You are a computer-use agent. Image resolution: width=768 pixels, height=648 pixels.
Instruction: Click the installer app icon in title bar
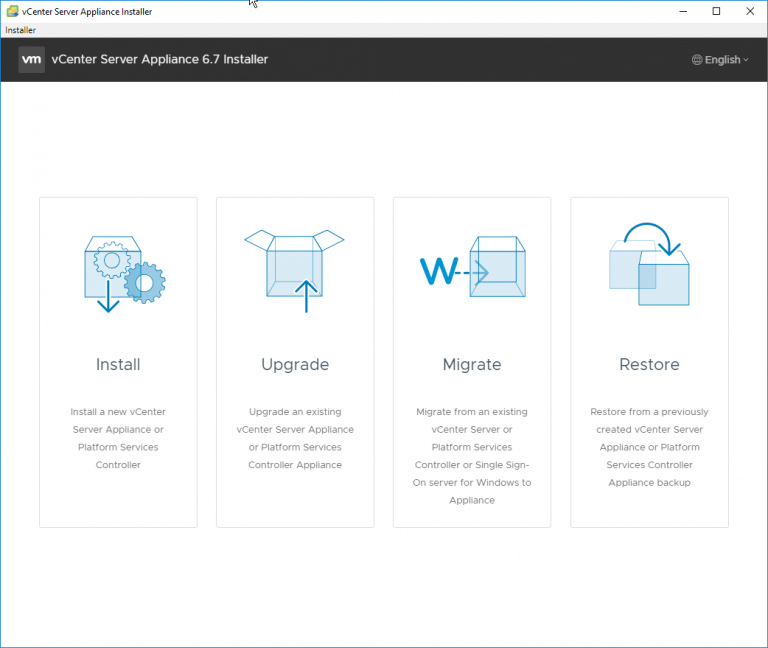pos(12,11)
